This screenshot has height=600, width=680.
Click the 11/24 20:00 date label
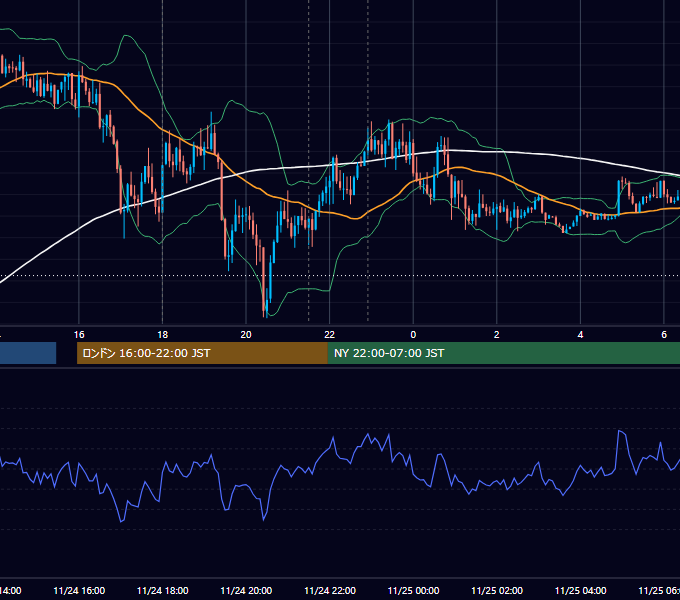point(246,590)
